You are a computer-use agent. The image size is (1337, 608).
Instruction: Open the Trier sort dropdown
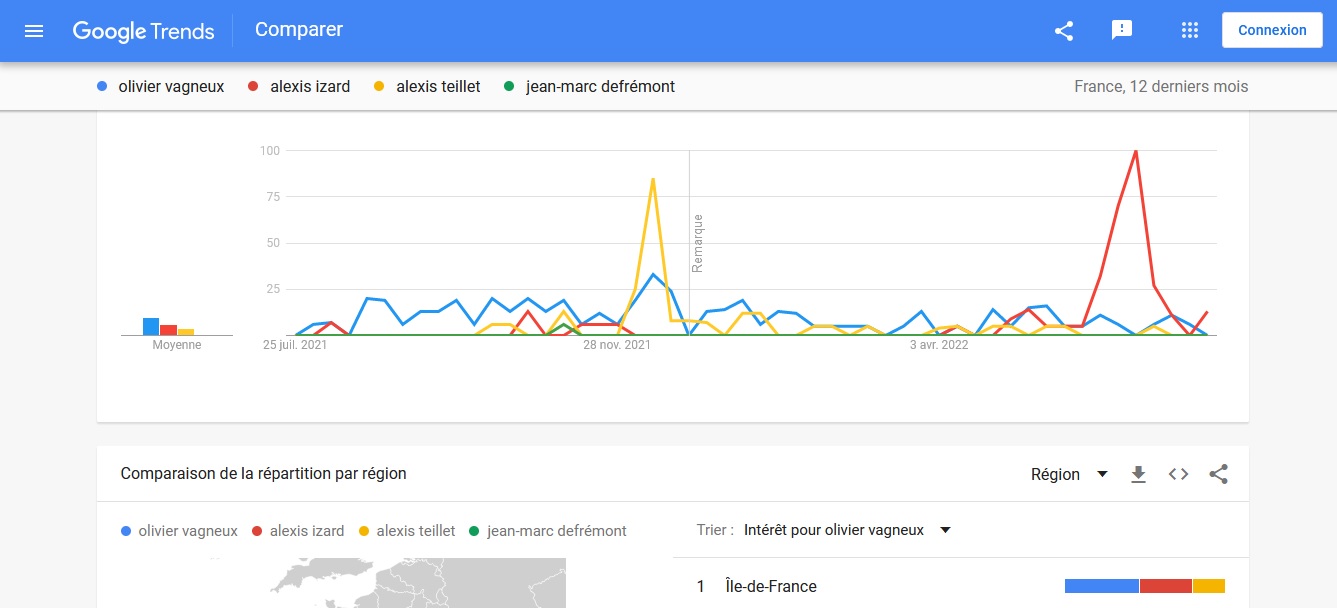click(846, 530)
